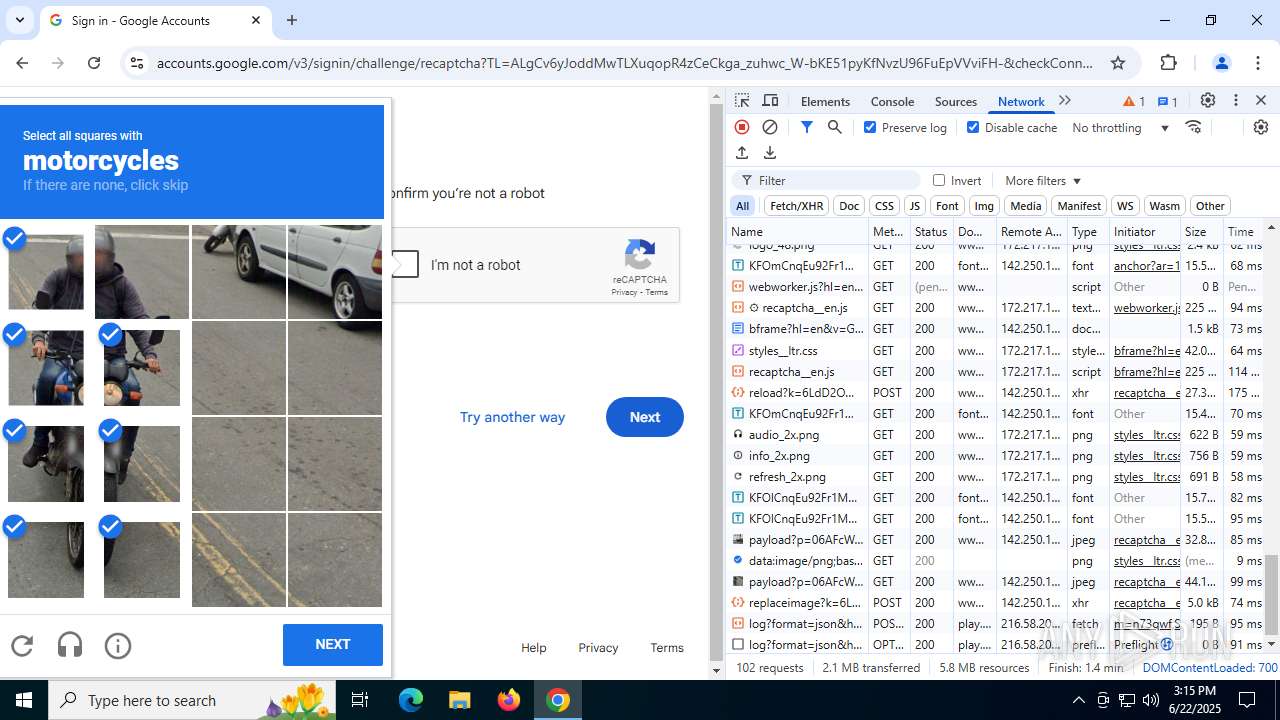Viewport: 1280px width, 720px height.
Task: Open the Chrome profile avatar icon
Action: [1221, 63]
